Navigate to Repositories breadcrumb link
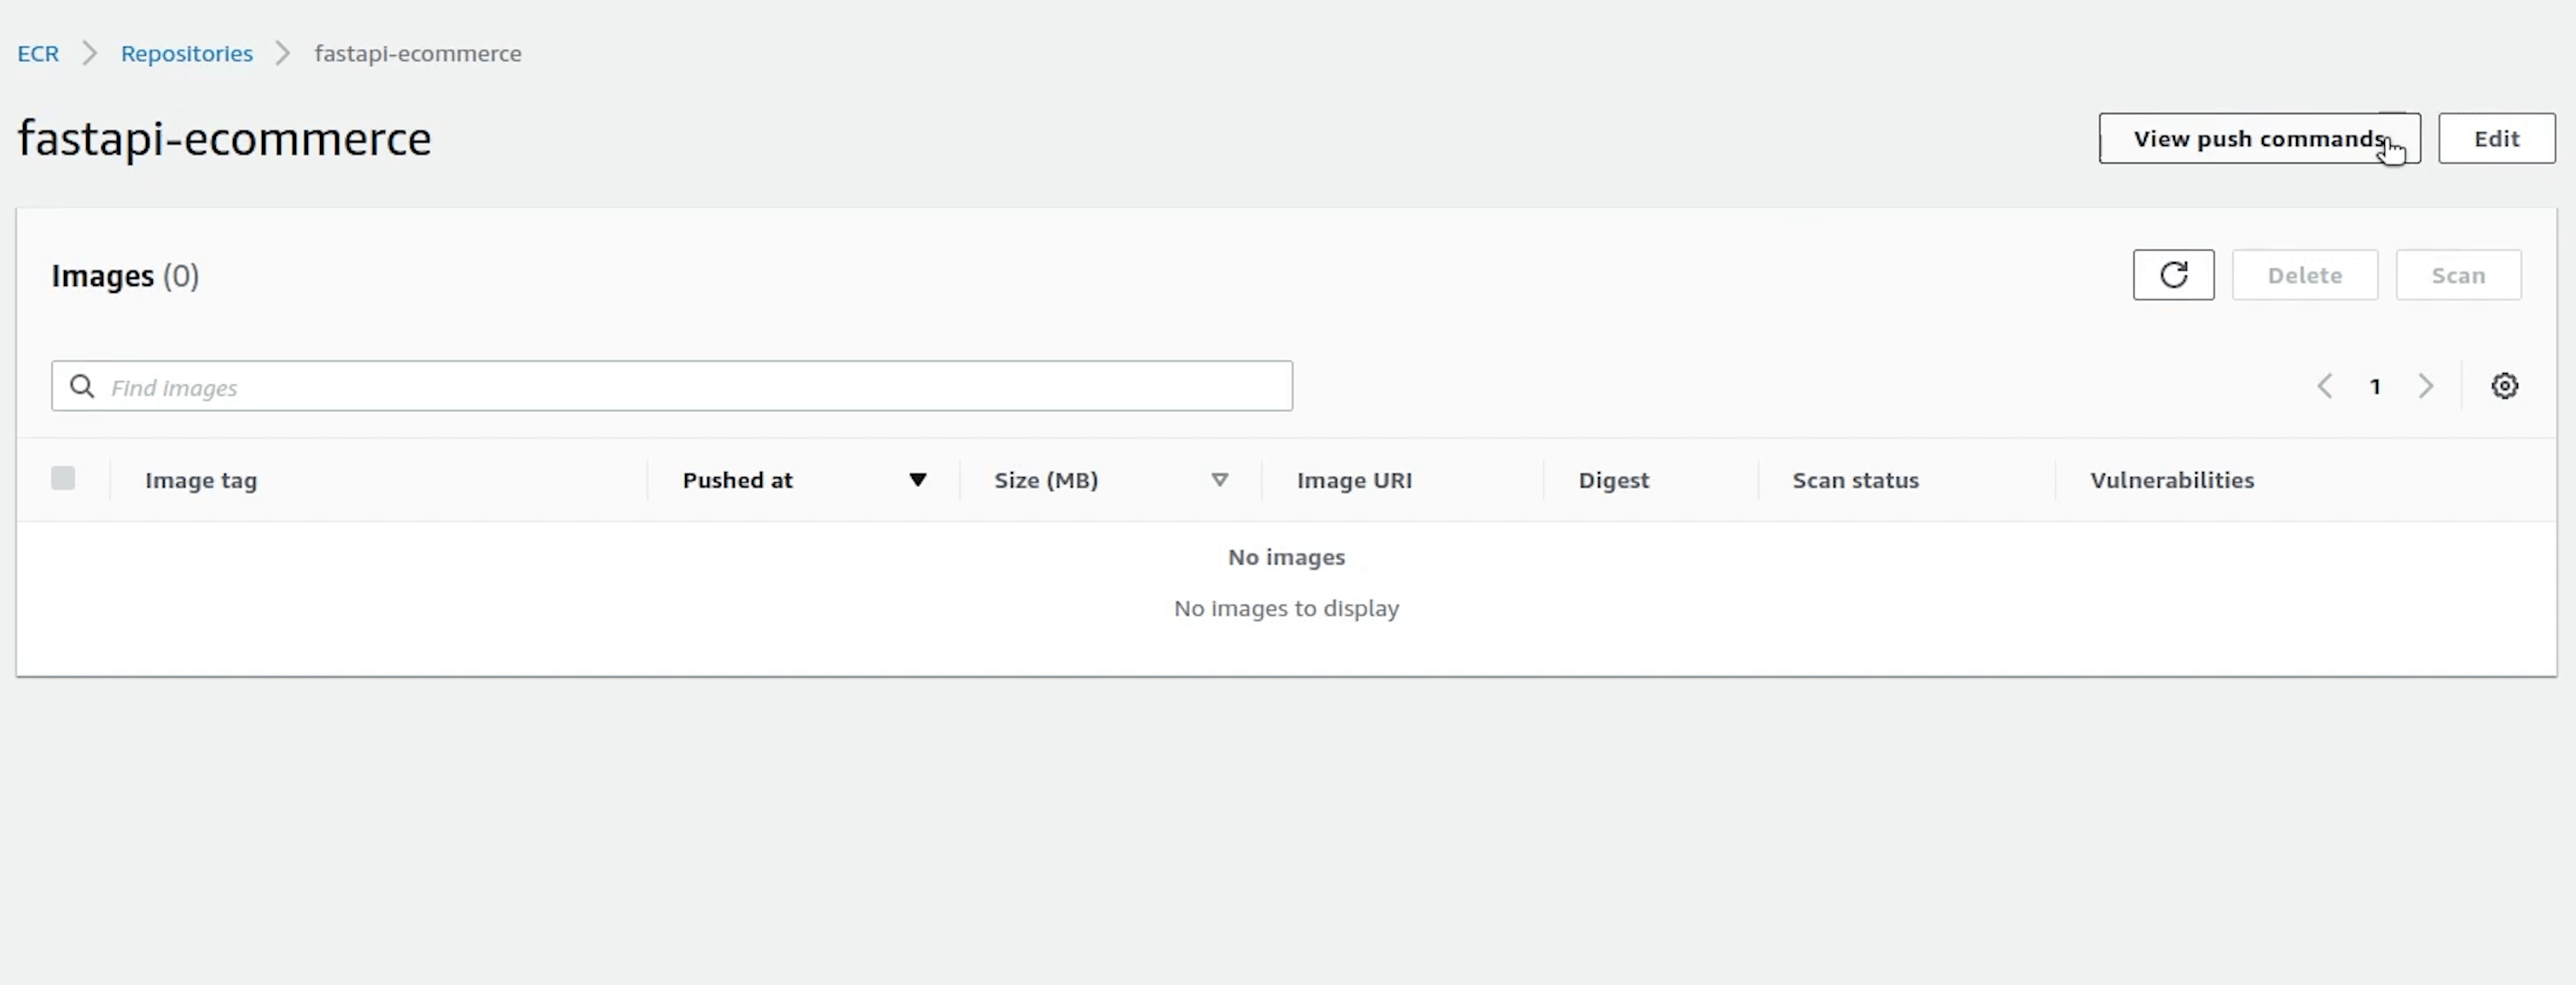 (187, 53)
